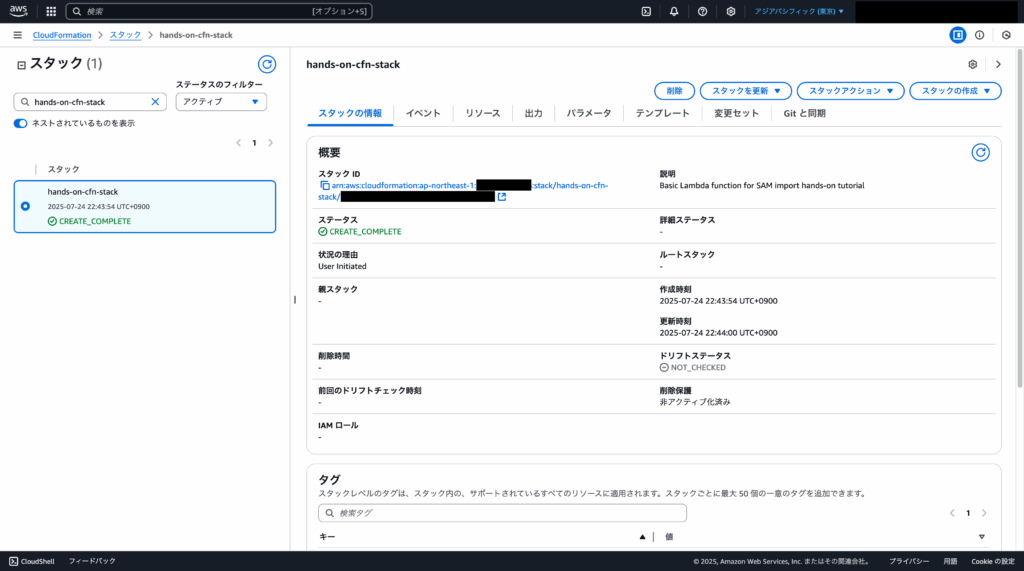Click the 削除 delete button
The width and height of the screenshot is (1024, 571).
[x=675, y=91]
